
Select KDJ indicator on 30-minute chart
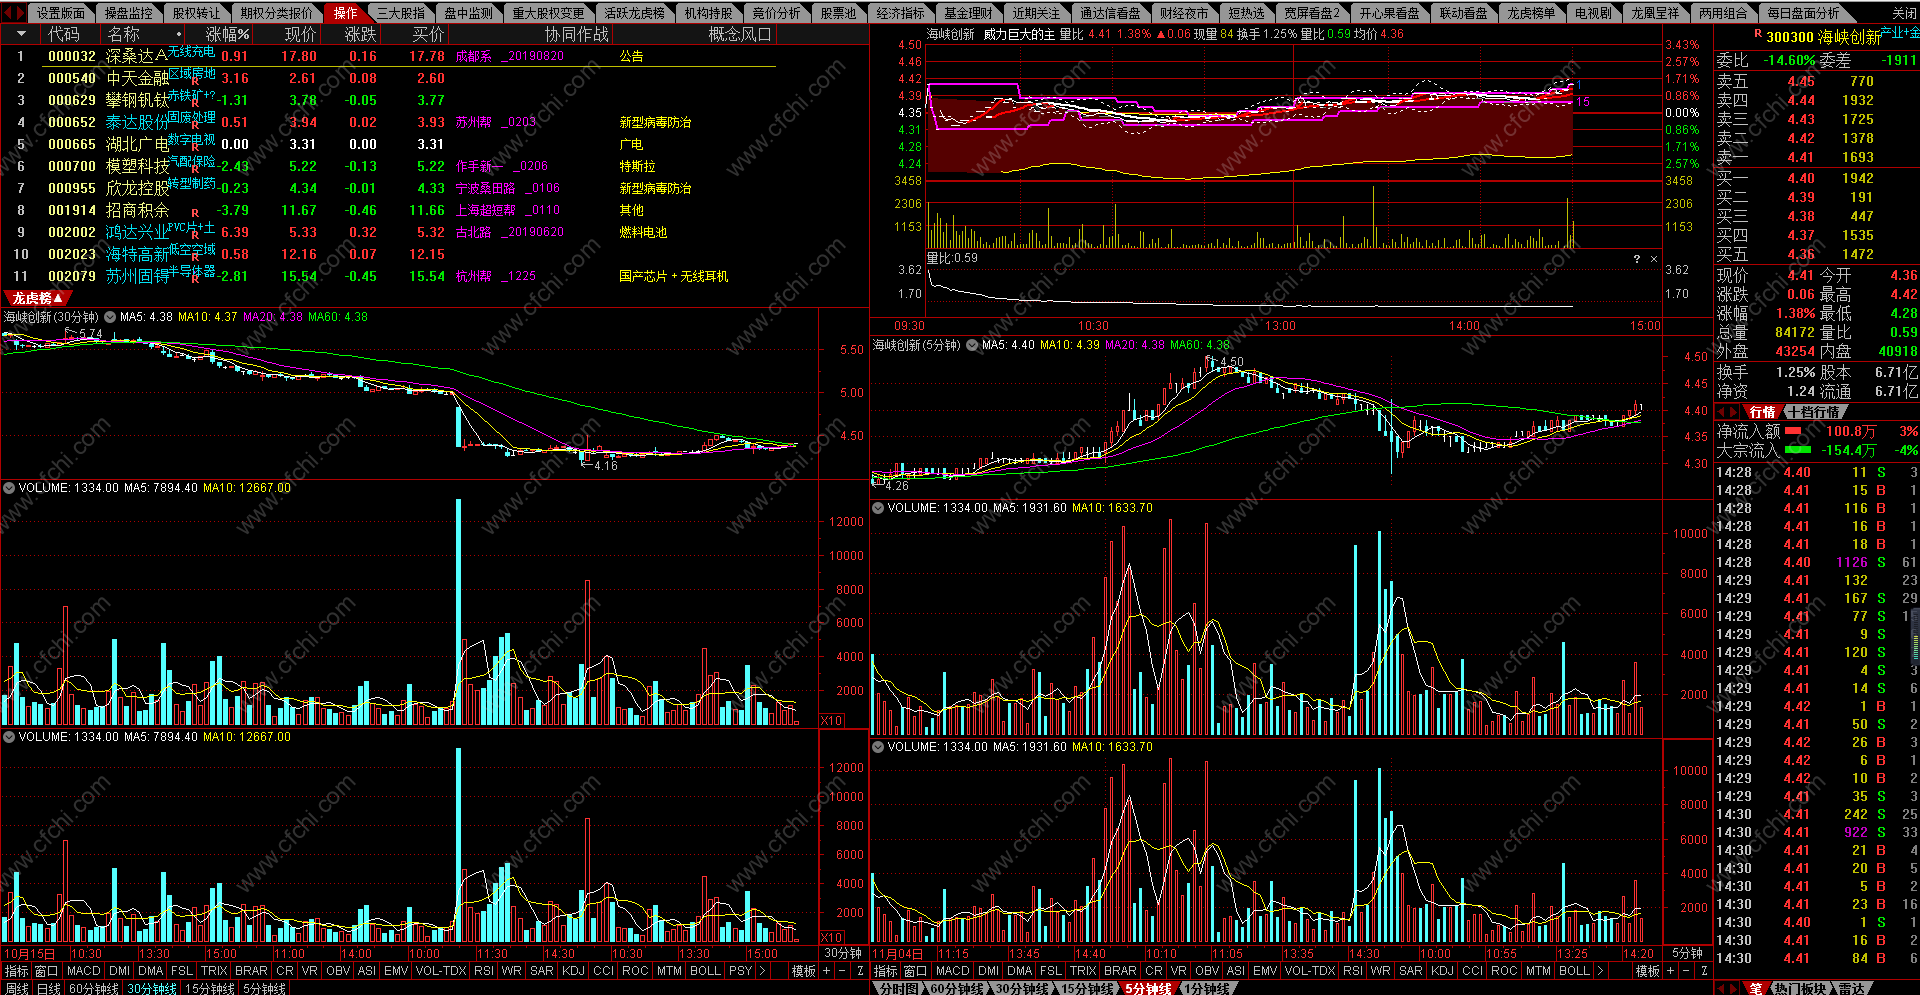click(573, 971)
